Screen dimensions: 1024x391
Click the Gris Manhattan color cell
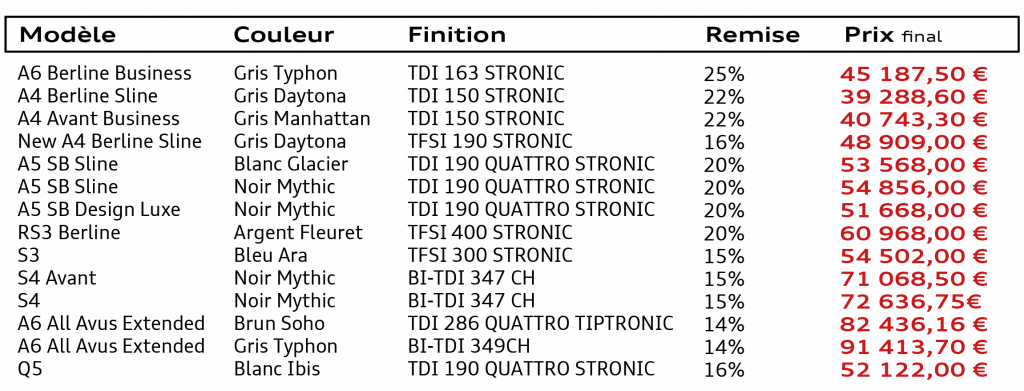[302, 119]
